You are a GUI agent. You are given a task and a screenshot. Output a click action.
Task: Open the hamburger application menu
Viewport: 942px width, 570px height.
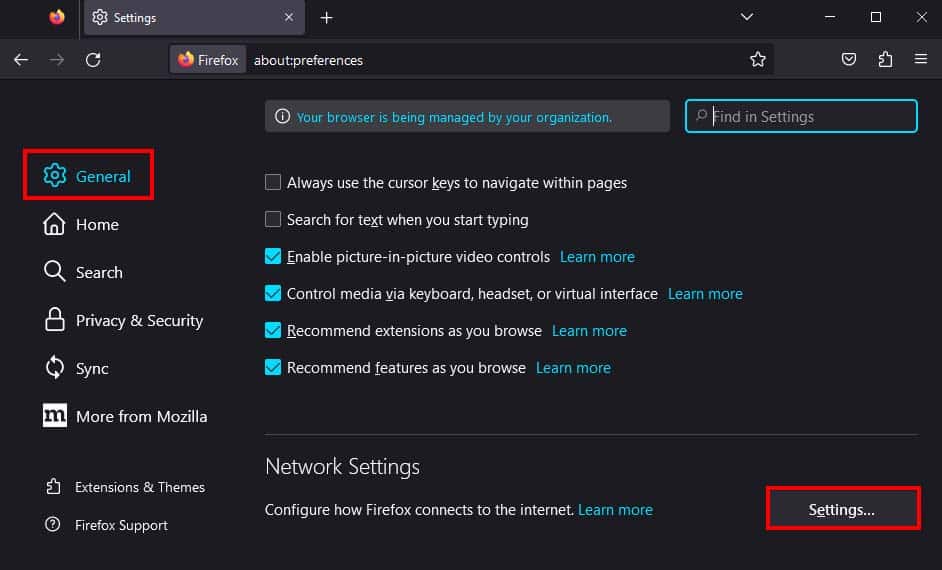[x=920, y=59]
